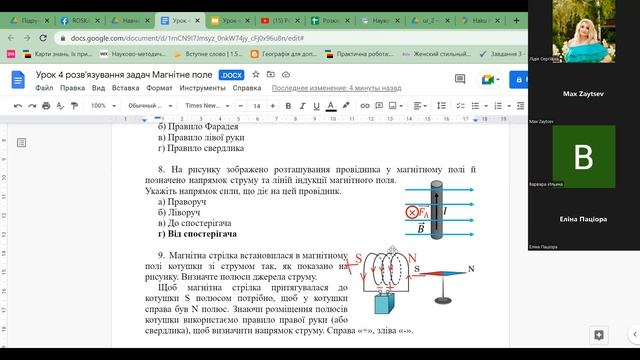Click the Undo icon in the toolbar

pos(18,106)
